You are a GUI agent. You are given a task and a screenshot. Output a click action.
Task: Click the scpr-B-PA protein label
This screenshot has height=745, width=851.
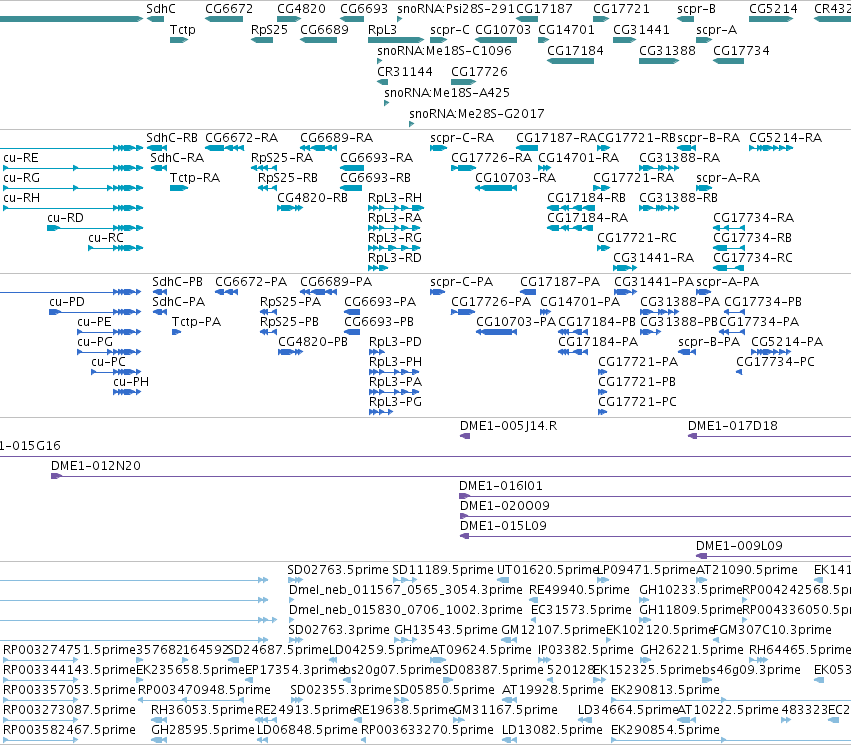pyautogui.click(x=709, y=342)
